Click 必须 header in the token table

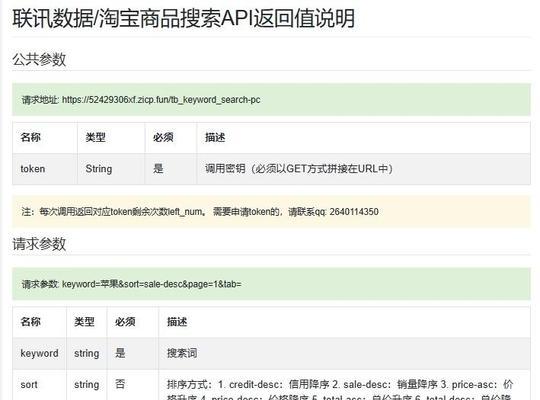[163, 137]
